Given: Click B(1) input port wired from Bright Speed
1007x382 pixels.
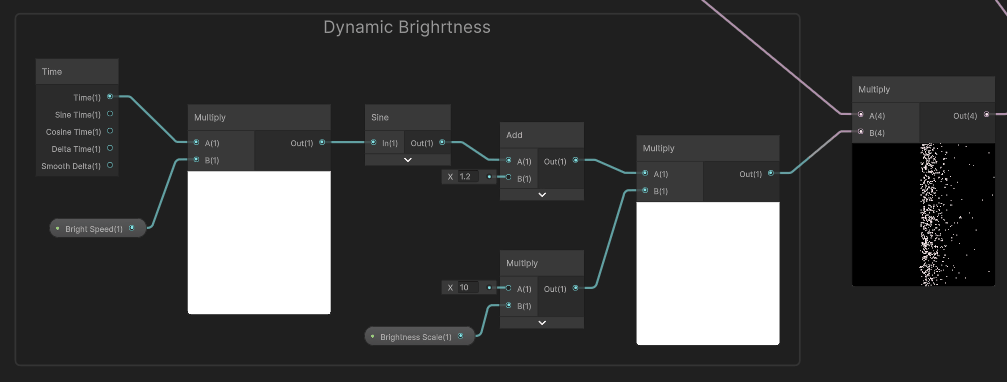Looking at the screenshot, I should coord(196,160).
